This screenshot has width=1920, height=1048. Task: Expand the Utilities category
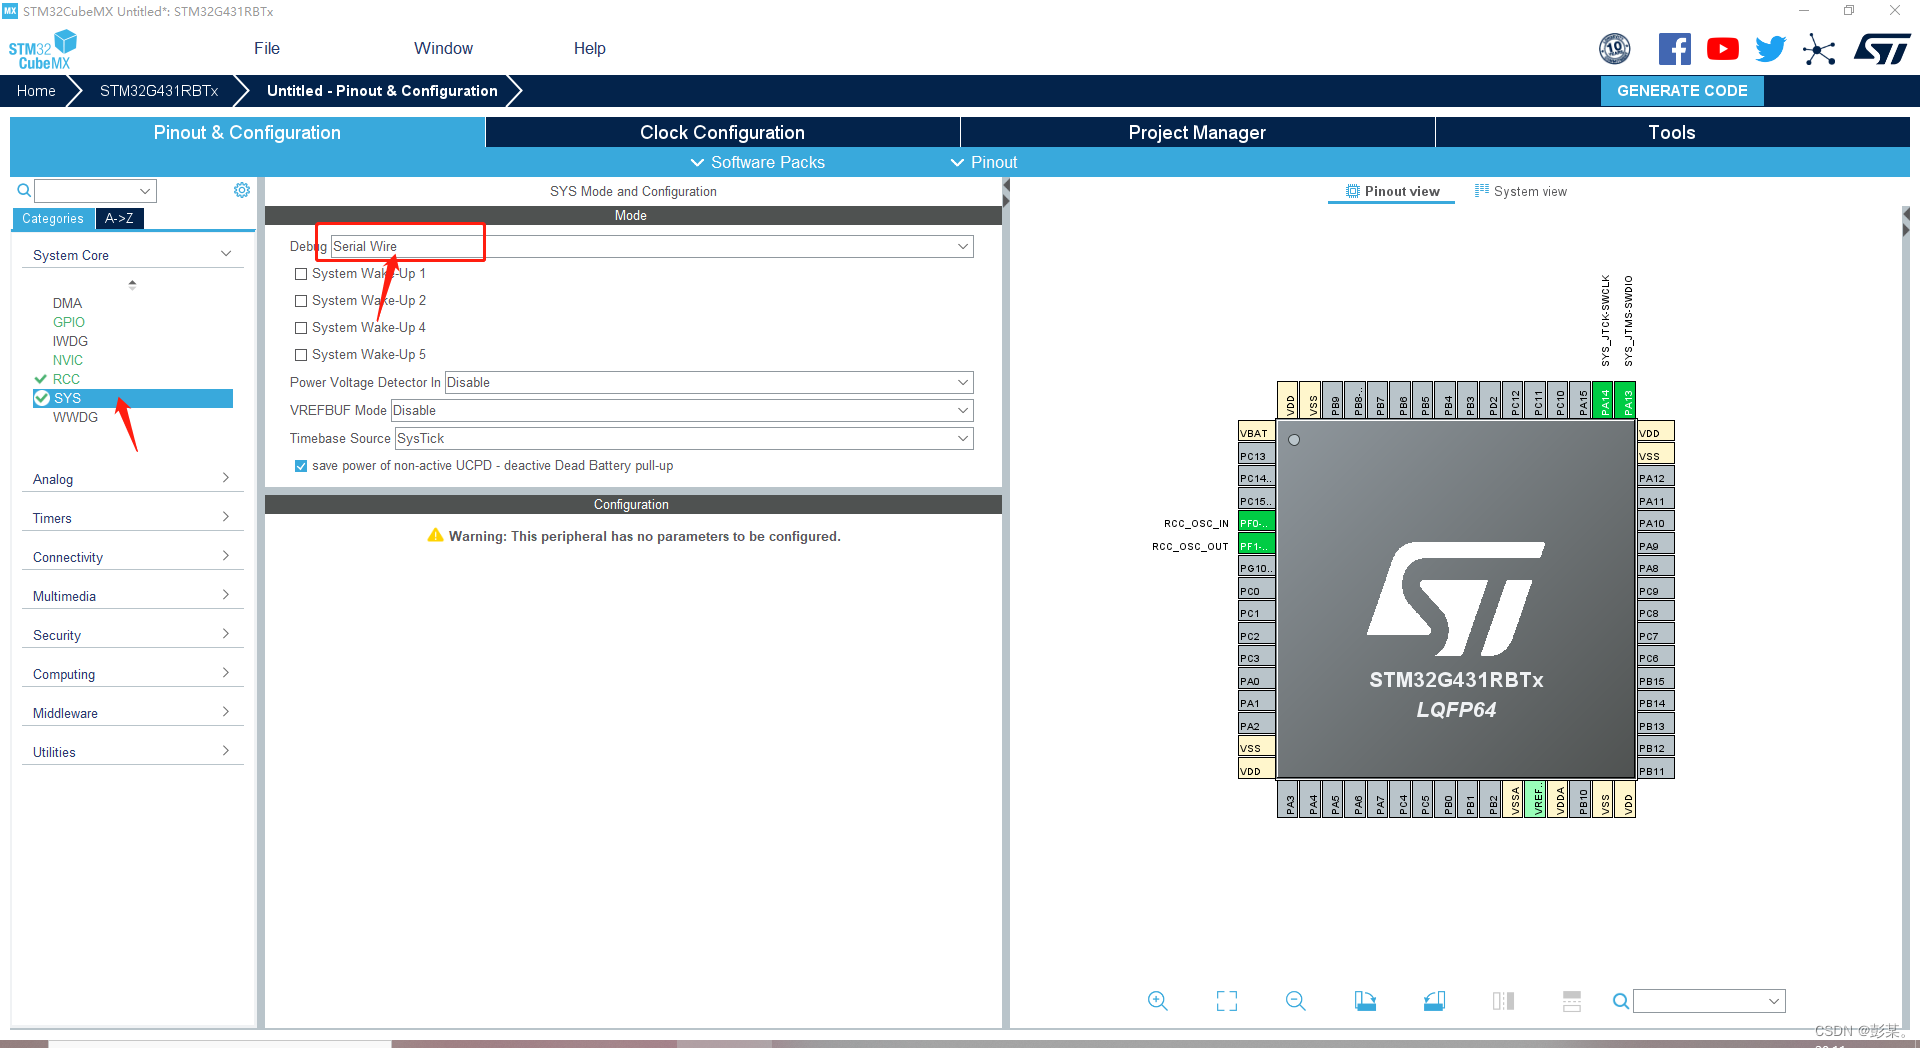pos(132,752)
